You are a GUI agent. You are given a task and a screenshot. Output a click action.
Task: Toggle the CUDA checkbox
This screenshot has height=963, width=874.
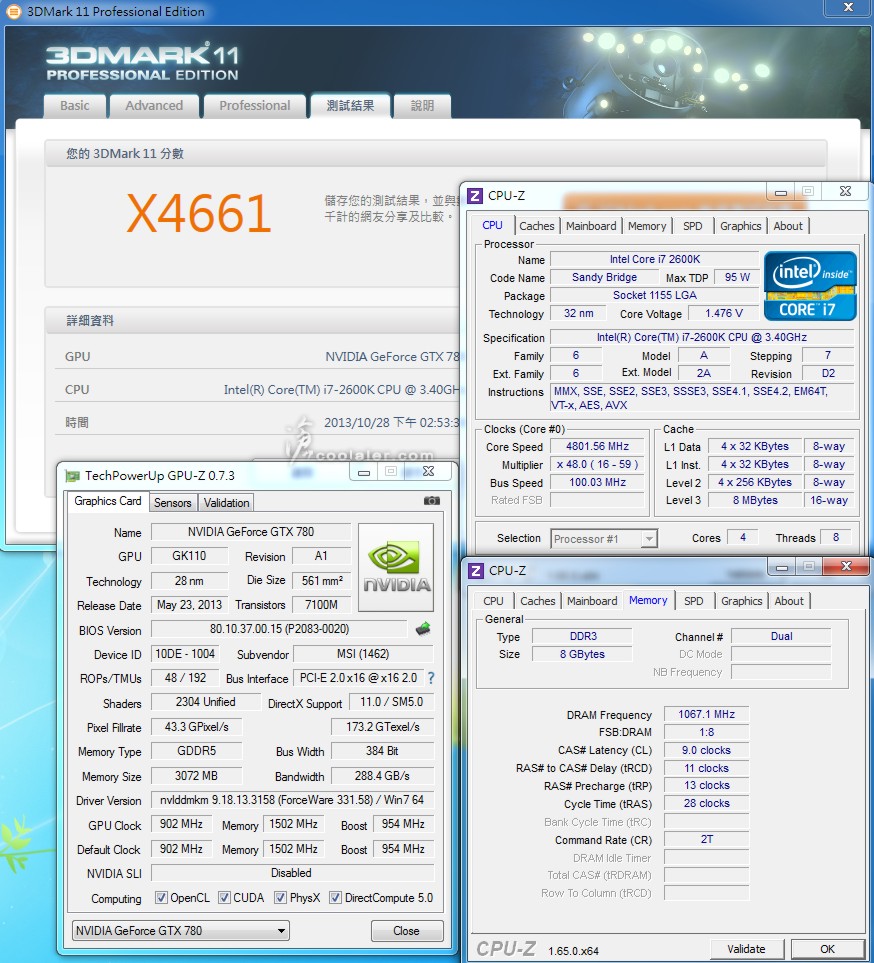pos(224,897)
